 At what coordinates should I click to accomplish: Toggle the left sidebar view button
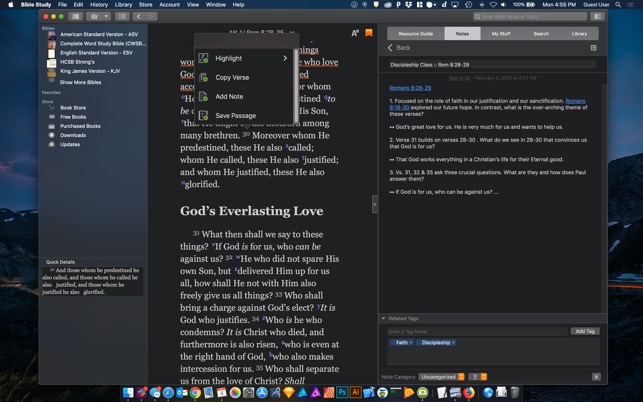point(75,17)
